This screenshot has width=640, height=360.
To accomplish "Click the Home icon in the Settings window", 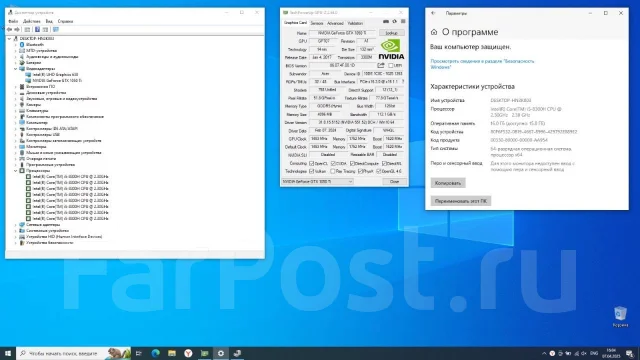I will point(434,32).
